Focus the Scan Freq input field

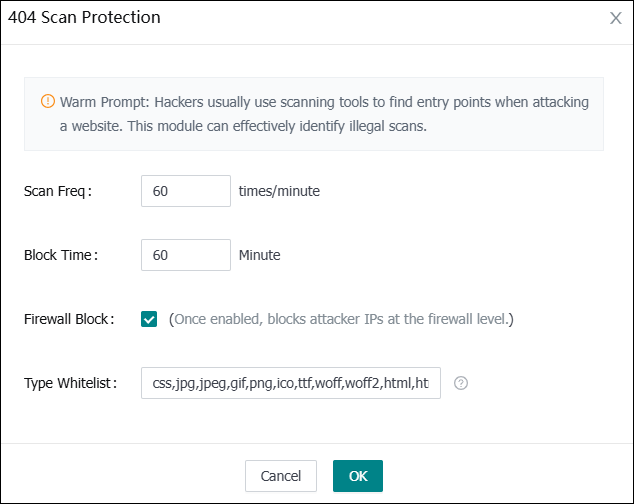click(x=186, y=191)
